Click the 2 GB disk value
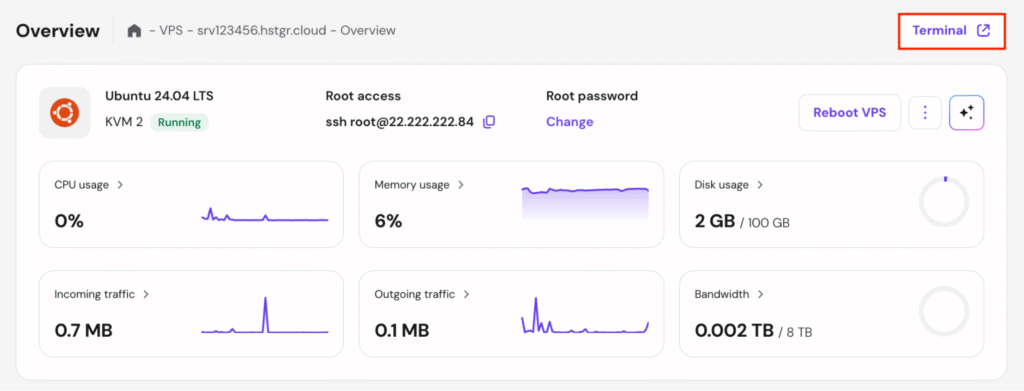 point(715,221)
